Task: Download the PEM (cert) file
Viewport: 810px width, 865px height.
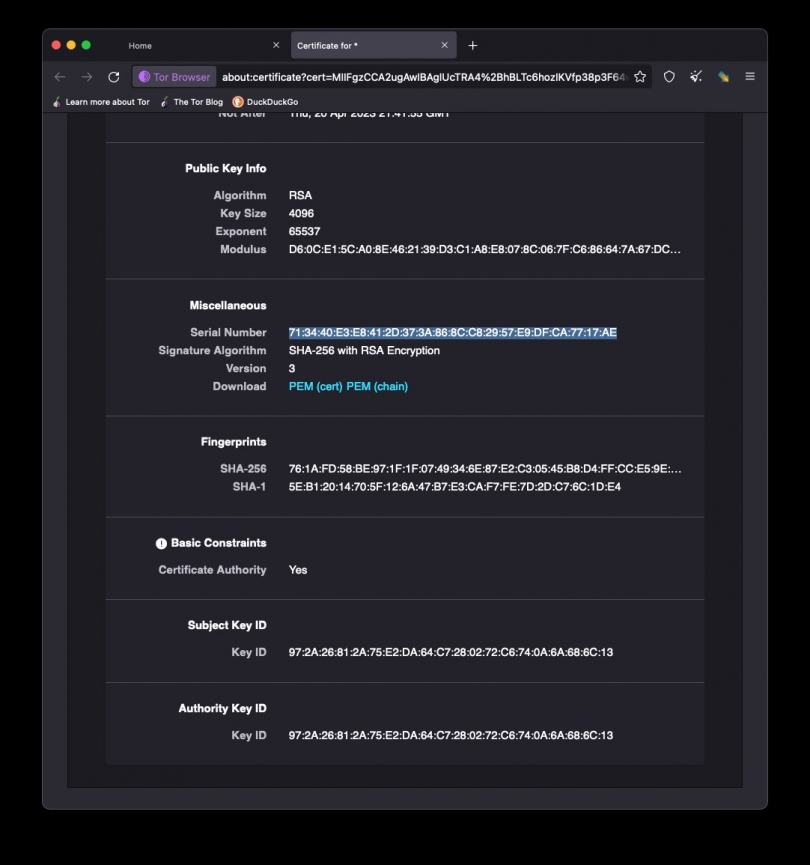Action: (x=315, y=387)
